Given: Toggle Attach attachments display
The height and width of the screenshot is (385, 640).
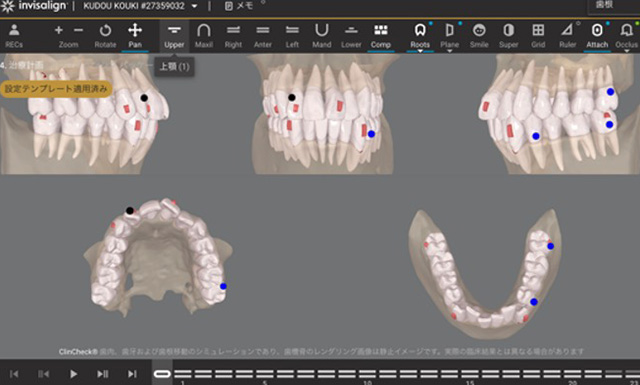Looking at the screenshot, I should (597, 36).
